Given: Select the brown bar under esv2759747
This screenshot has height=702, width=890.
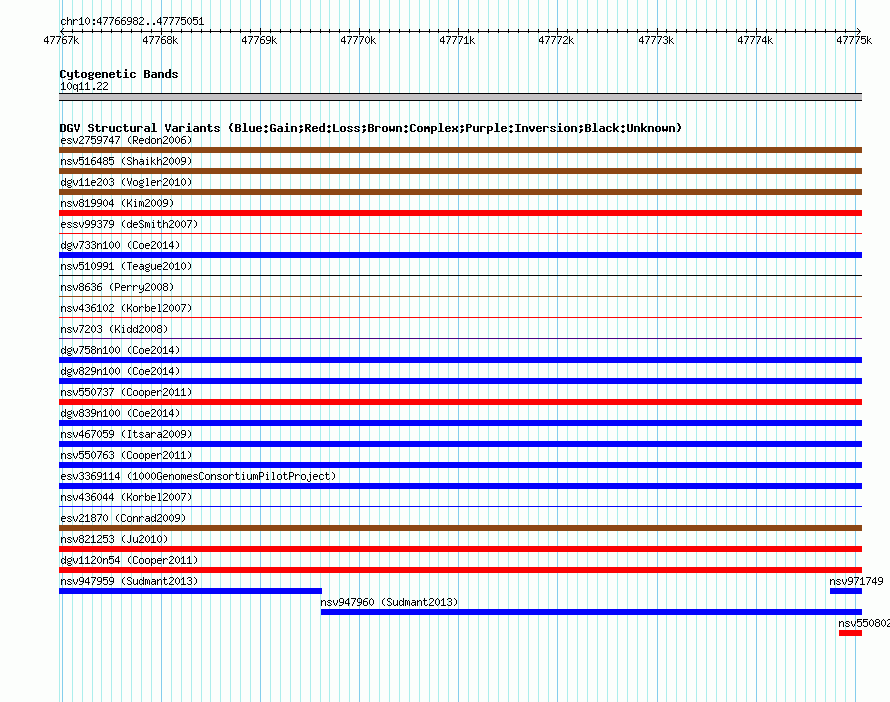Looking at the screenshot, I should (460, 150).
